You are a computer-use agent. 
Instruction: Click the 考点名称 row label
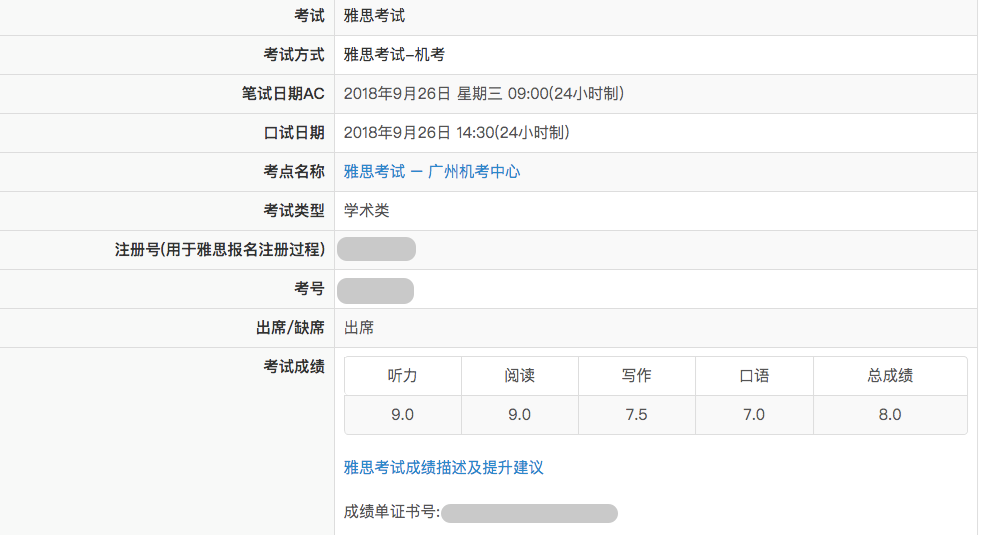pos(293,172)
